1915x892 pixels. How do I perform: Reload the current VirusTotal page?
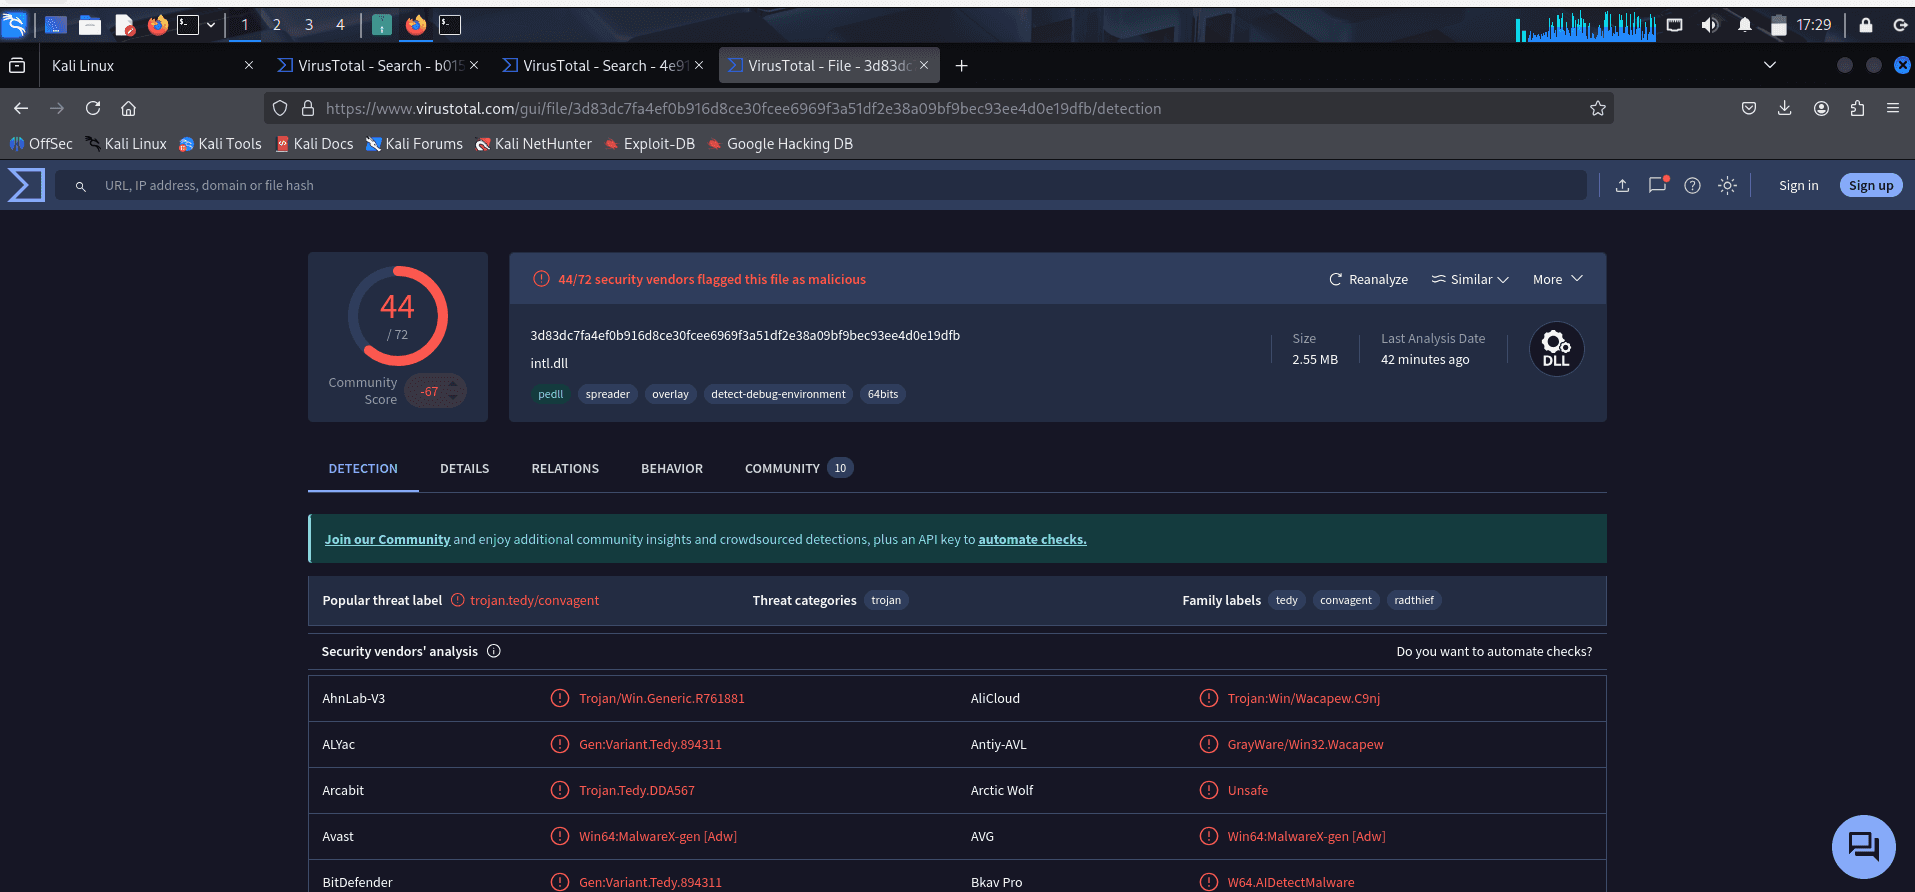click(x=93, y=108)
